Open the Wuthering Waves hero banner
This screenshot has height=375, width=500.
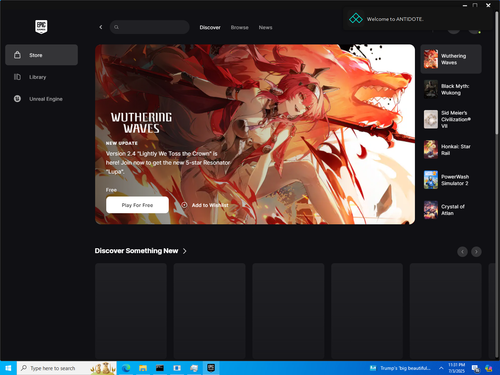[255, 134]
